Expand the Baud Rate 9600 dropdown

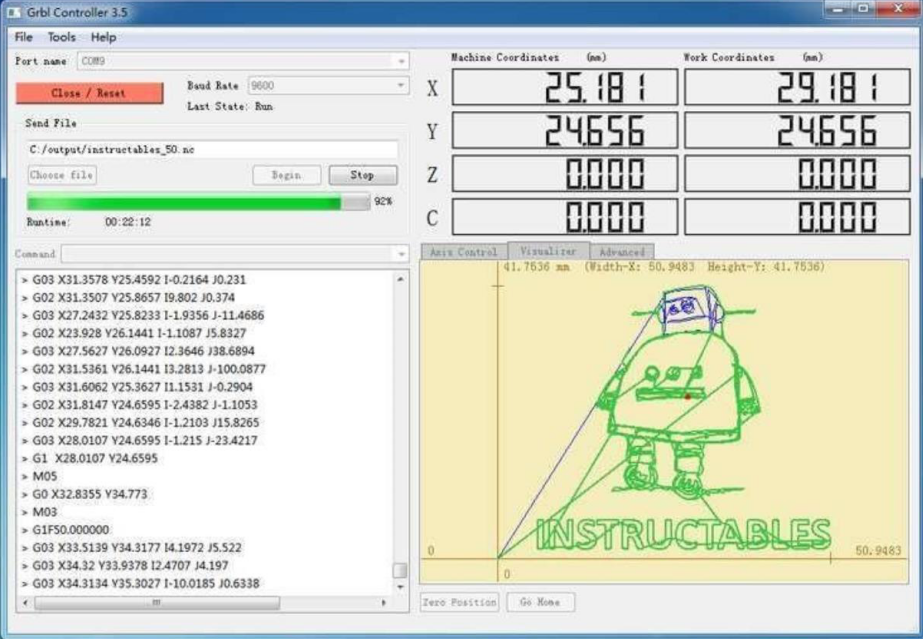point(401,85)
